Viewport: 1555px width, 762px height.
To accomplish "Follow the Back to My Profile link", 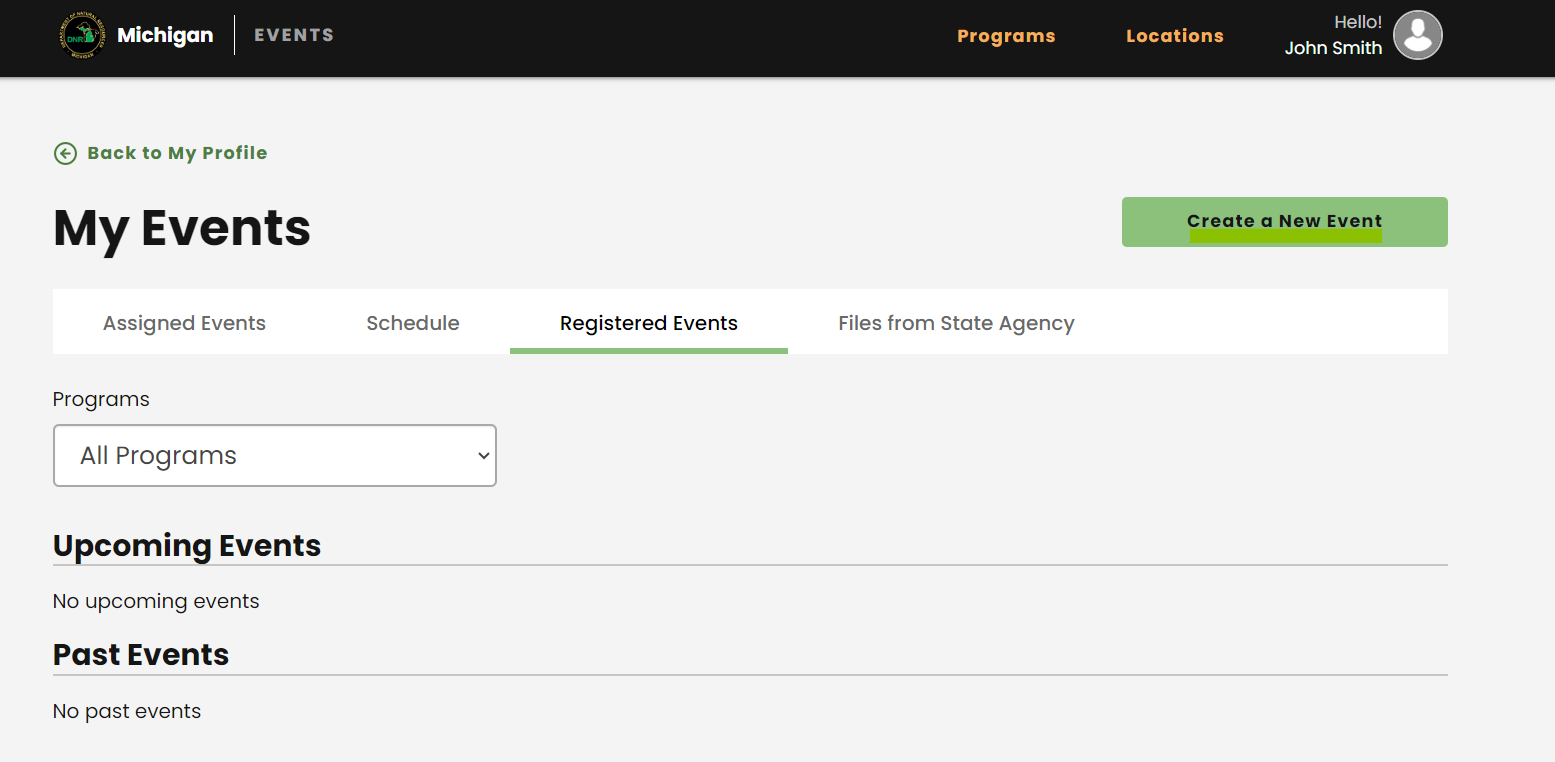I will (177, 153).
